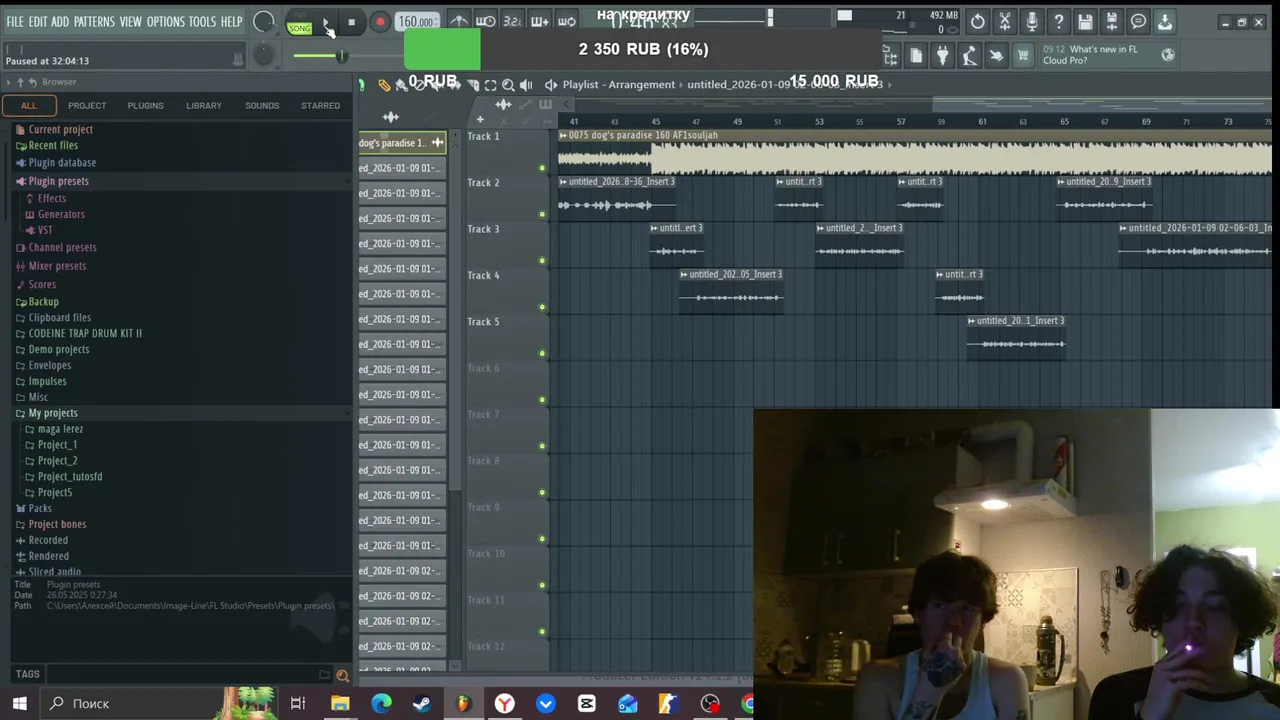Expand the Mixer presets folder

[57, 266]
